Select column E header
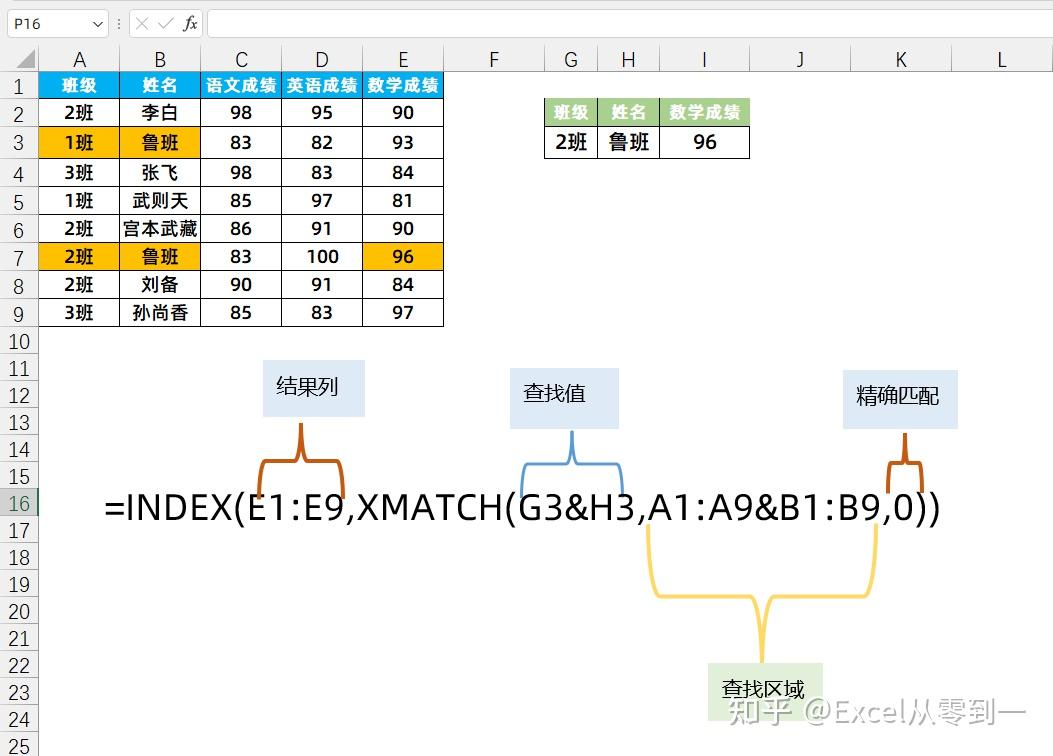 point(402,58)
